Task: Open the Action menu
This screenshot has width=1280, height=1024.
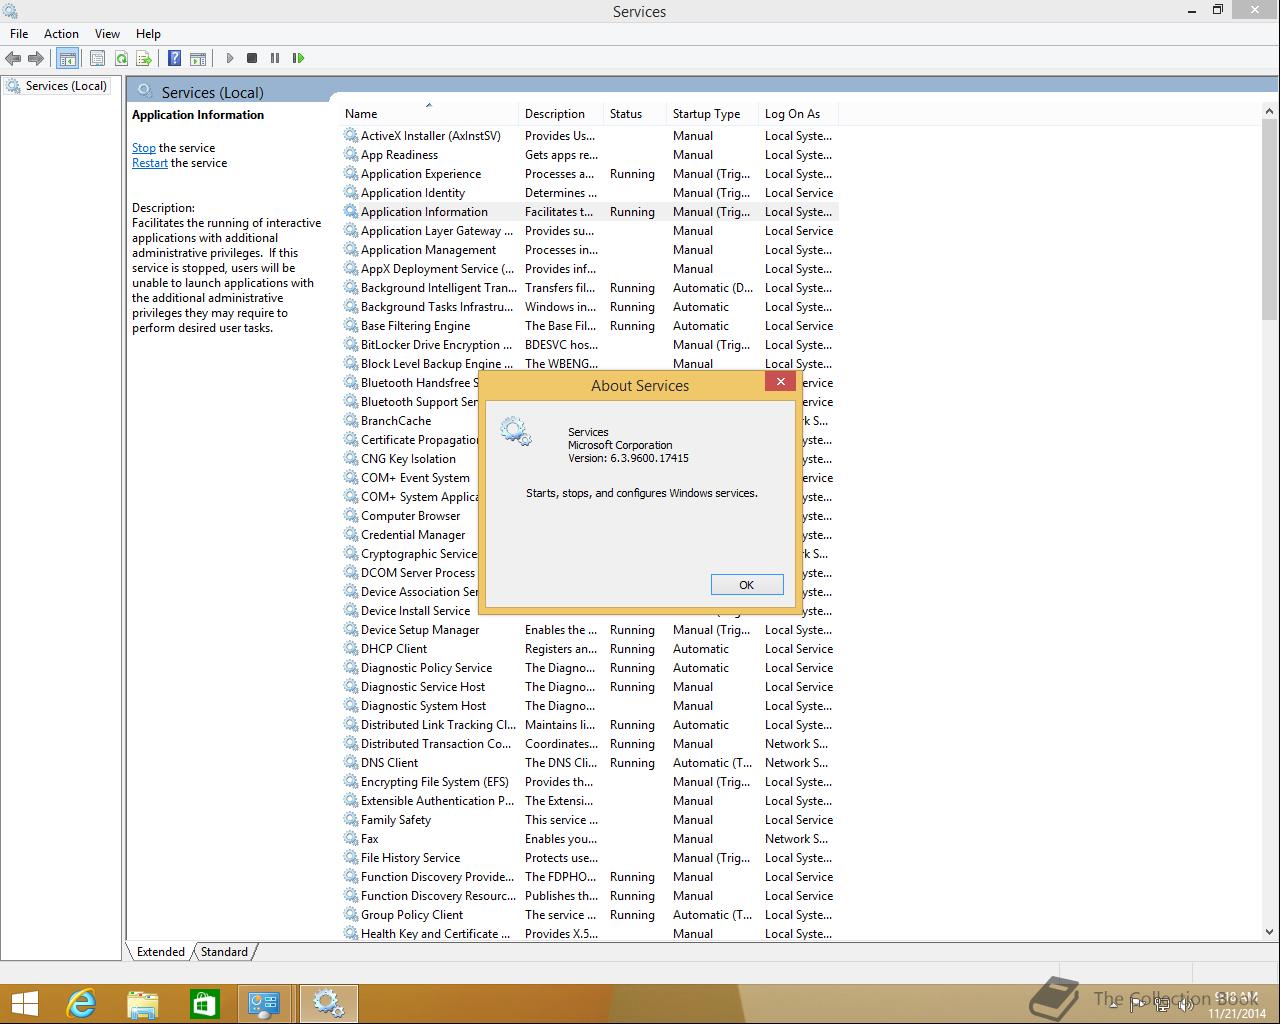Action: (x=61, y=33)
